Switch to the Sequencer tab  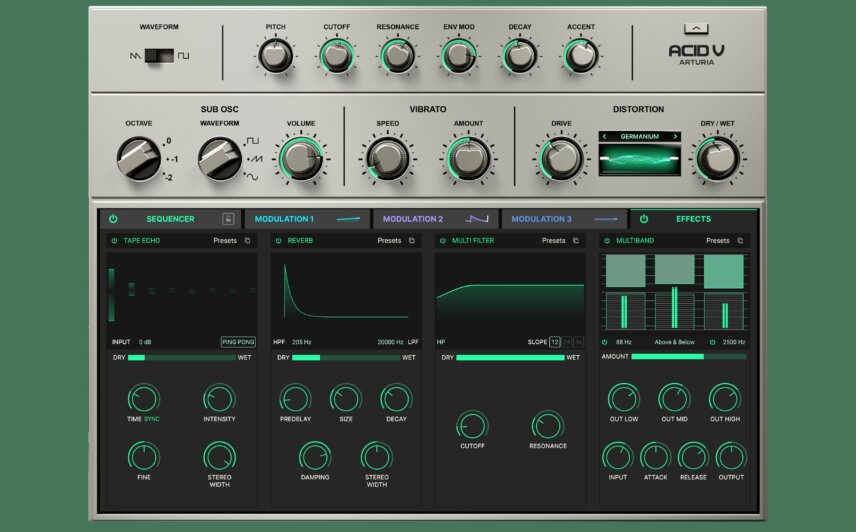pos(170,219)
